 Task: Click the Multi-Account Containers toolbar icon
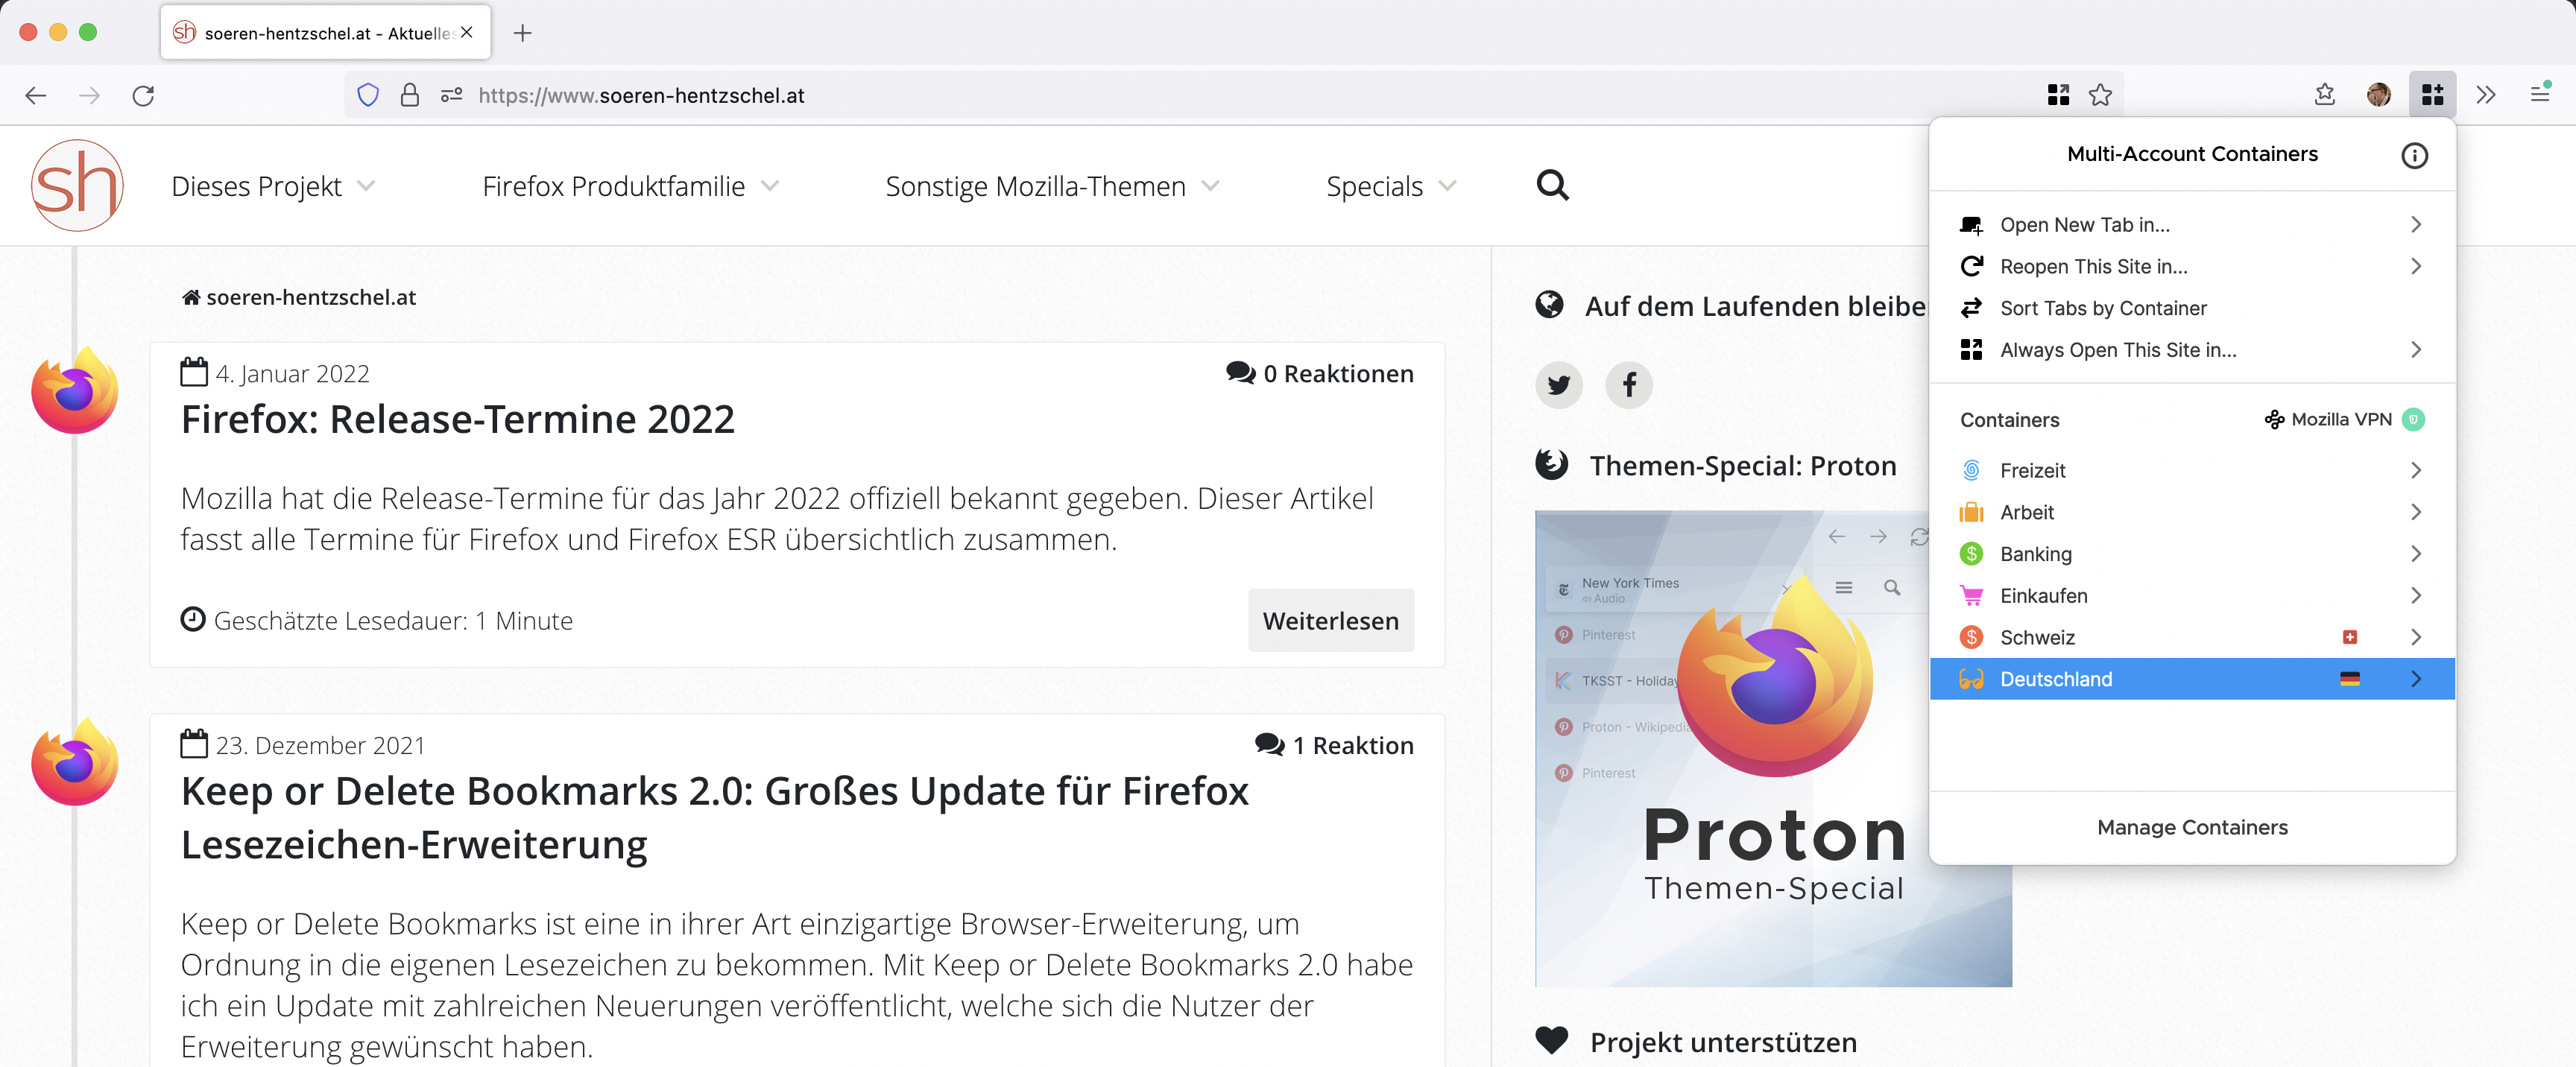[2432, 95]
